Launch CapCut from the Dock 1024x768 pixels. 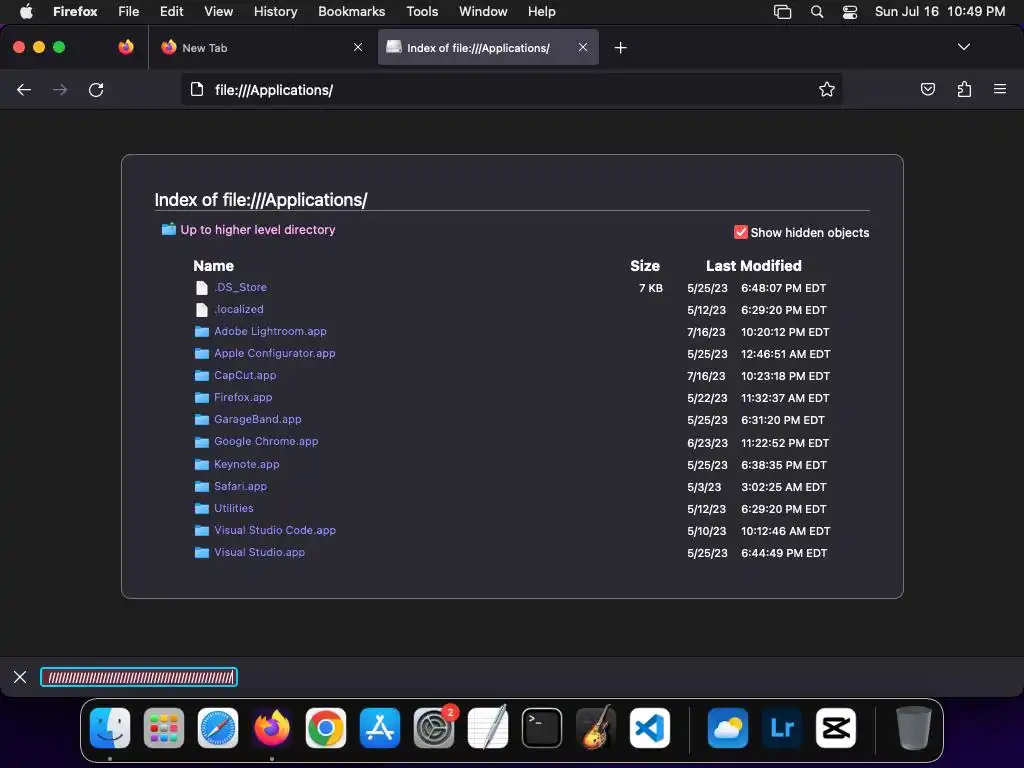836,728
